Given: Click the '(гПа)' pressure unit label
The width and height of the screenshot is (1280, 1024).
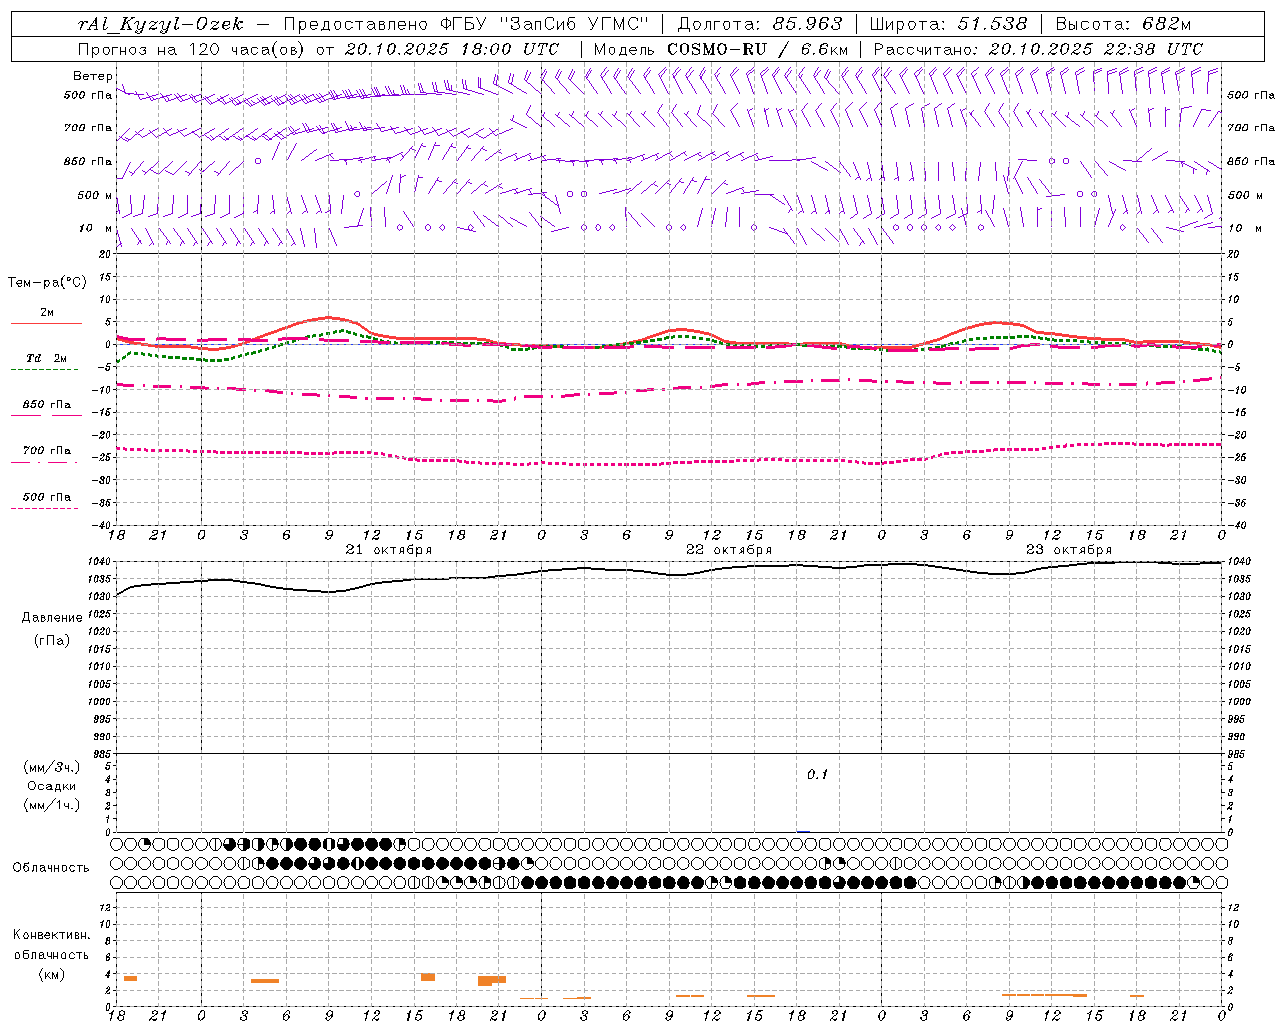Looking at the screenshot, I should point(52,640).
